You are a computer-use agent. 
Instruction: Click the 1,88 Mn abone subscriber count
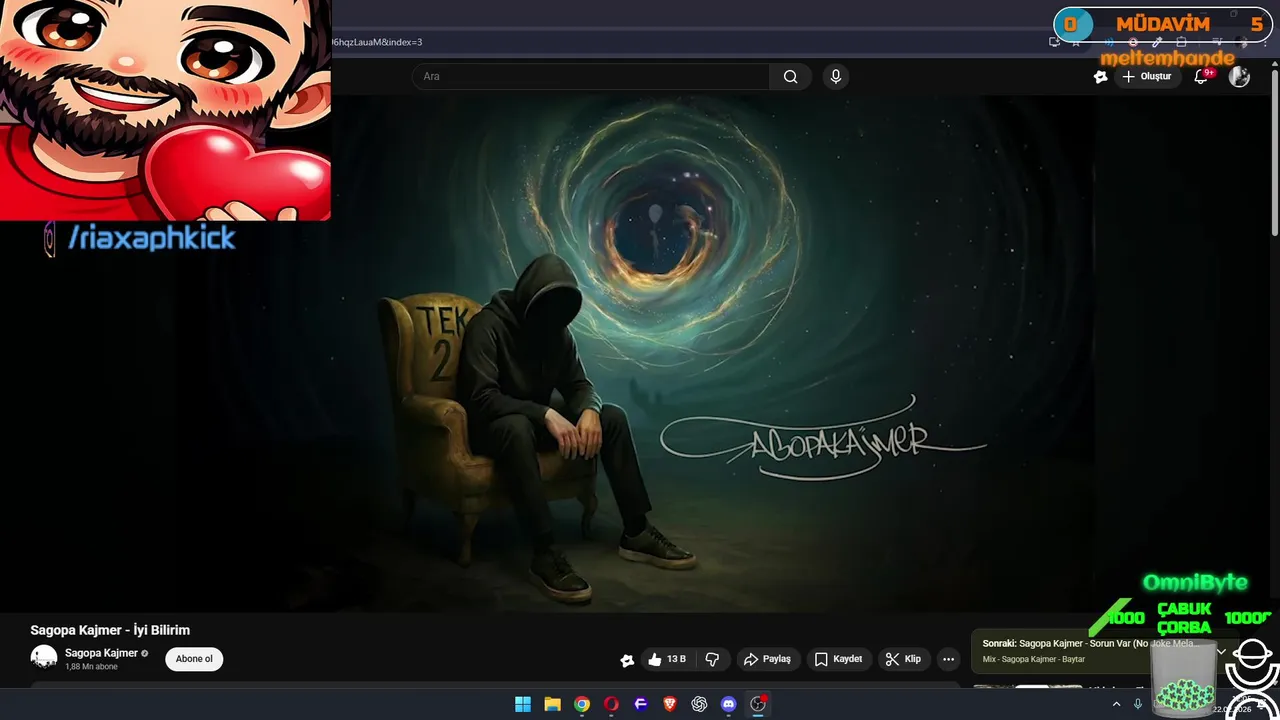pyautogui.click(x=91, y=667)
